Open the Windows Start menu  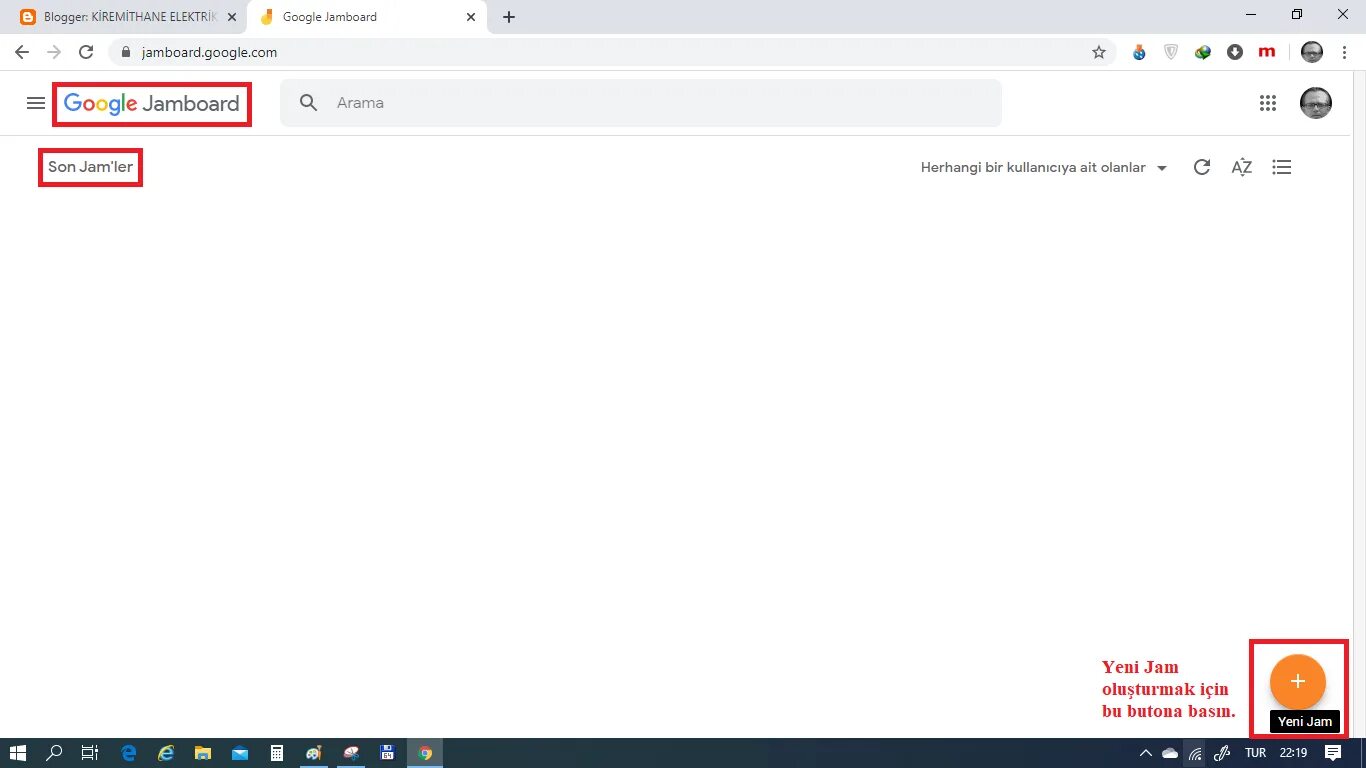pyautogui.click(x=17, y=753)
